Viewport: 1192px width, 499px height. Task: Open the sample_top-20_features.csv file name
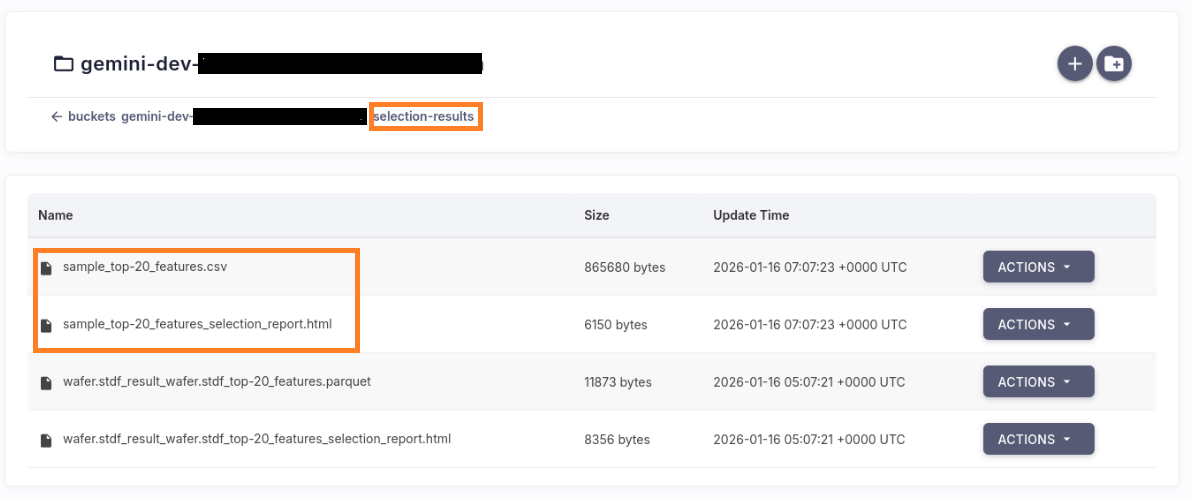click(145, 267)
